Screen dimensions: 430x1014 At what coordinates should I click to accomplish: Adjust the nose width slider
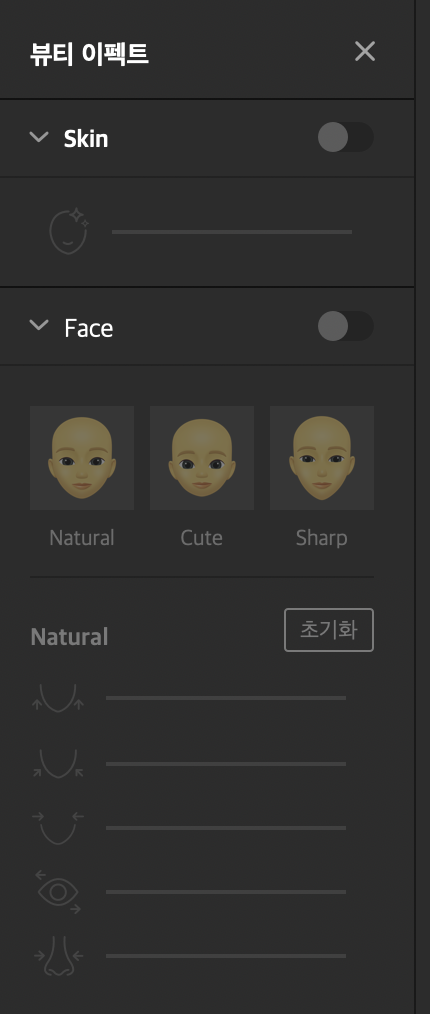coord(226,956)
